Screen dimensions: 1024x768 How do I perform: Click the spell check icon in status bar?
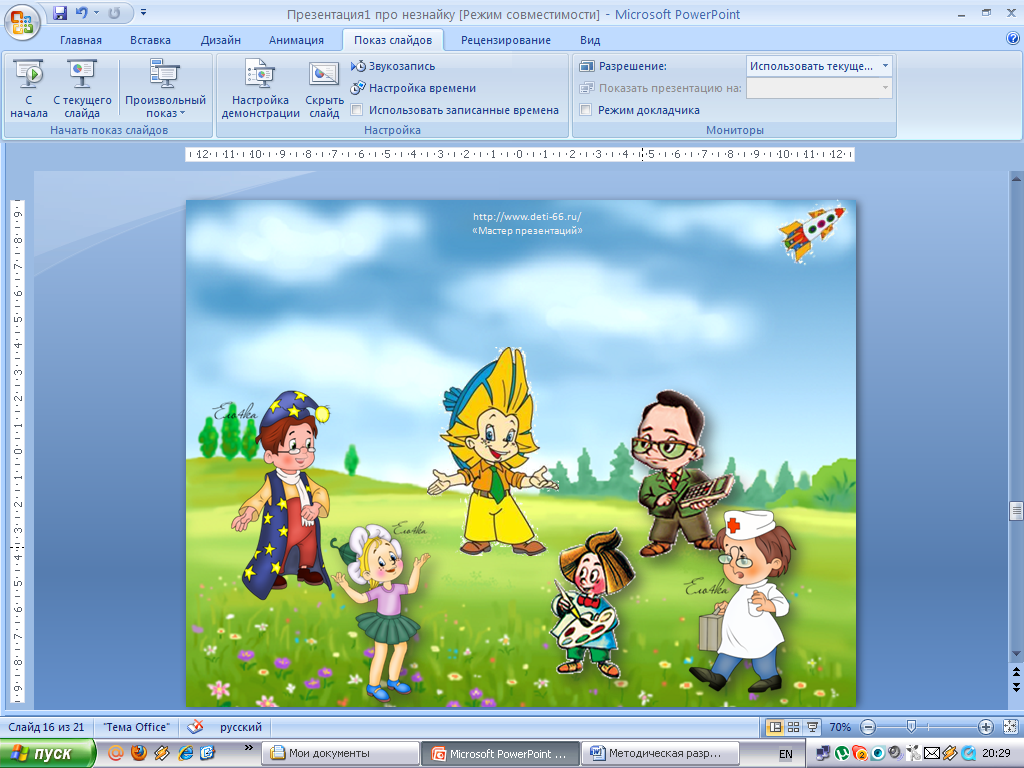(195, 727)
